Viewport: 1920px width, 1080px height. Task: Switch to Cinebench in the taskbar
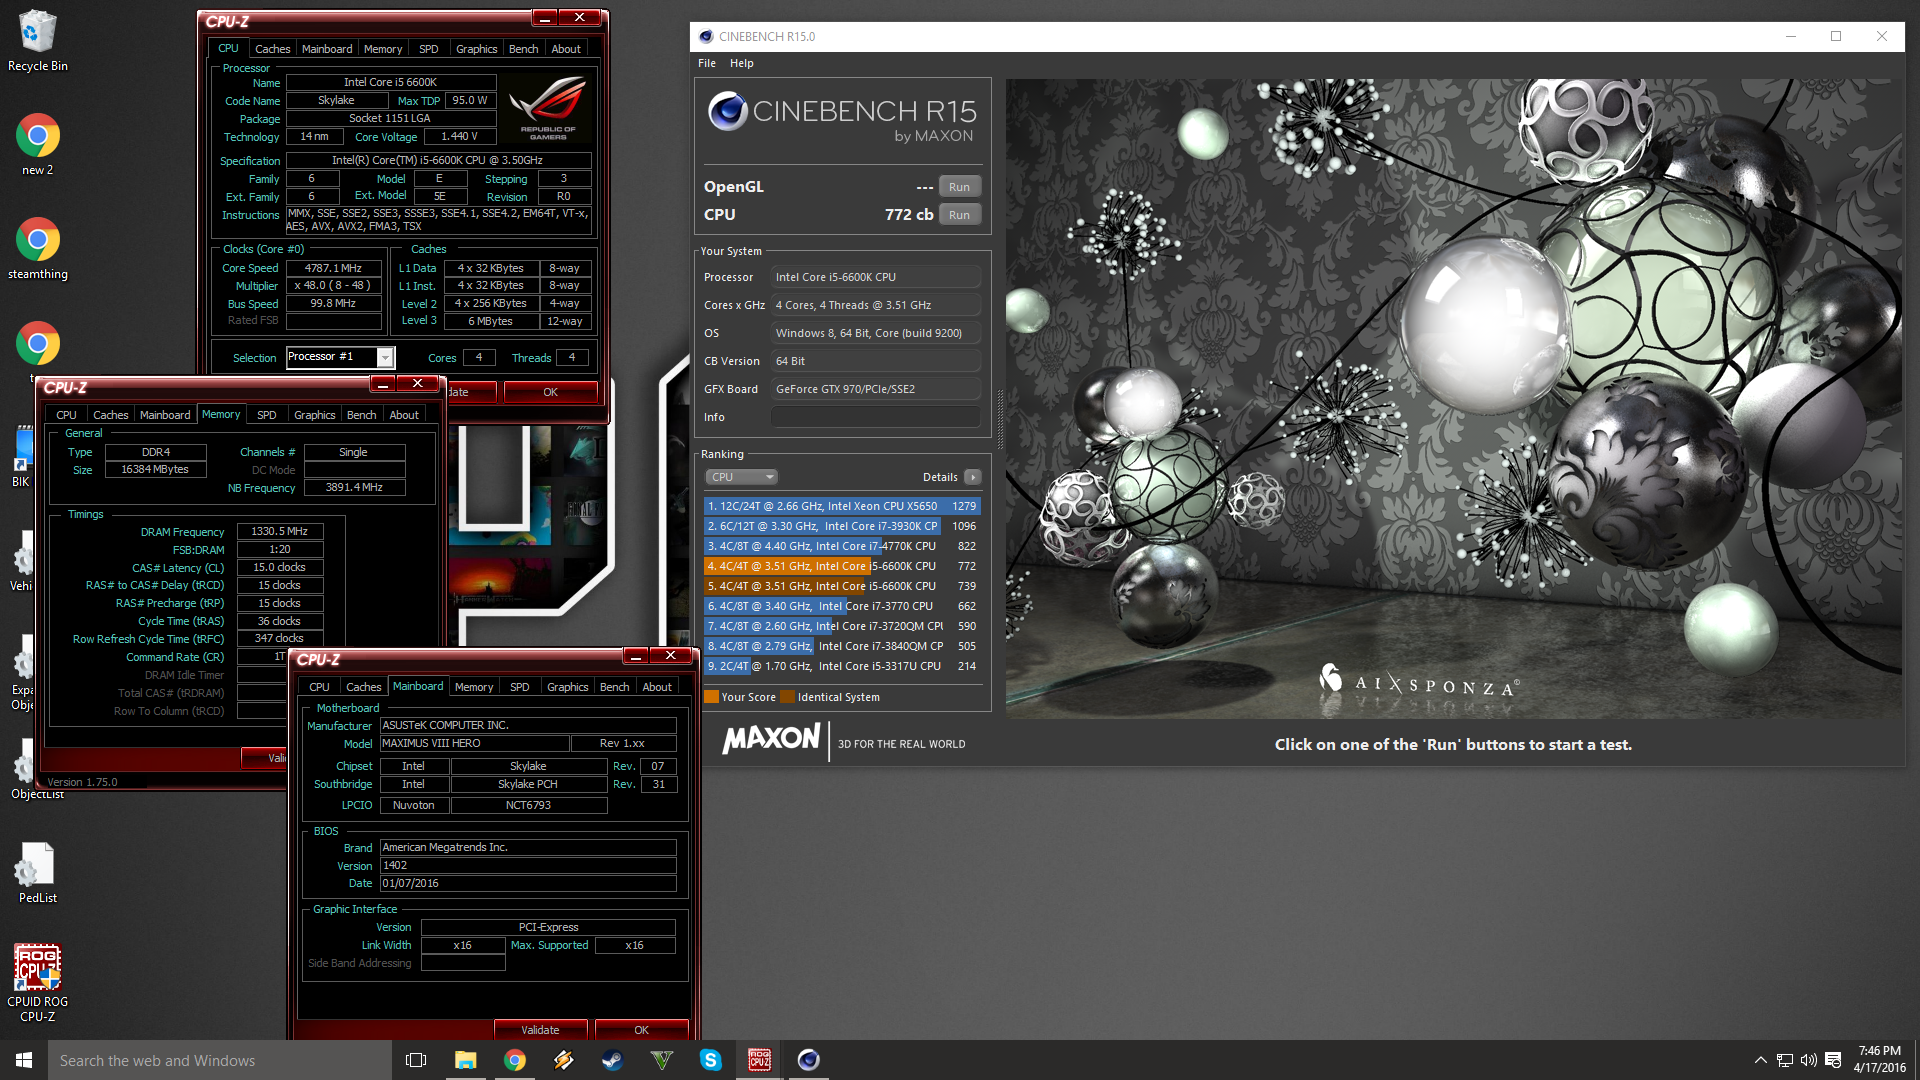tap(808, 1060)
